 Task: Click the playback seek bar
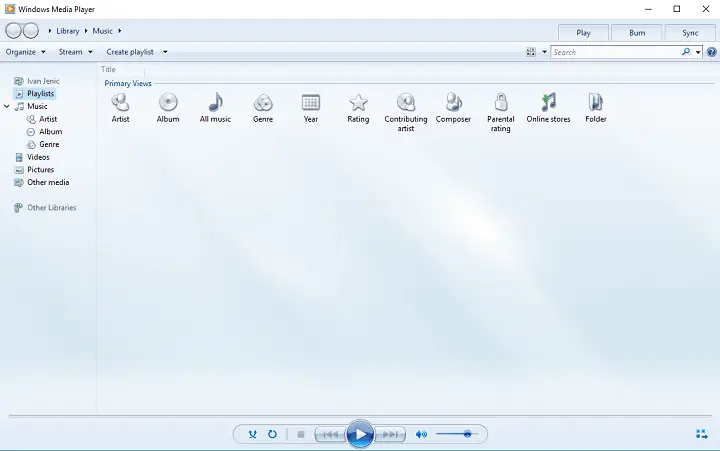point(360,416)
